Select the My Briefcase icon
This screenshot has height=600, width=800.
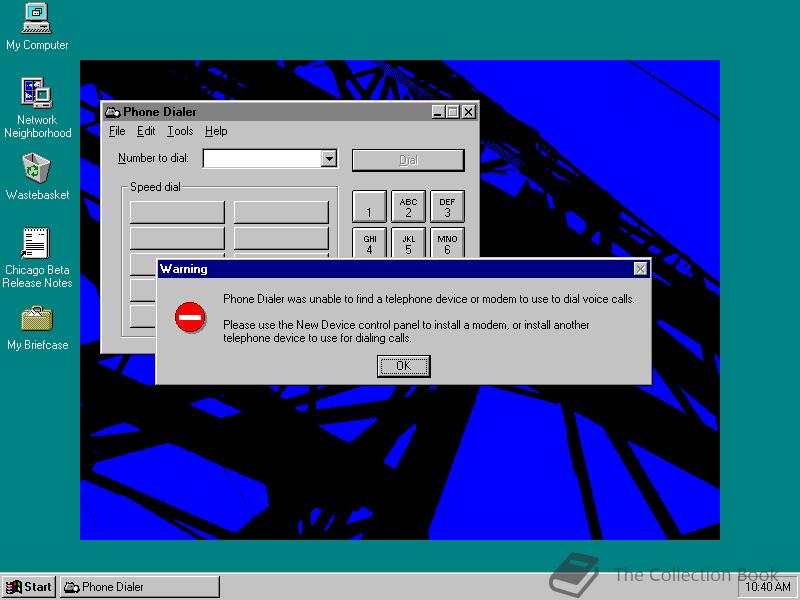coord(37,328)
